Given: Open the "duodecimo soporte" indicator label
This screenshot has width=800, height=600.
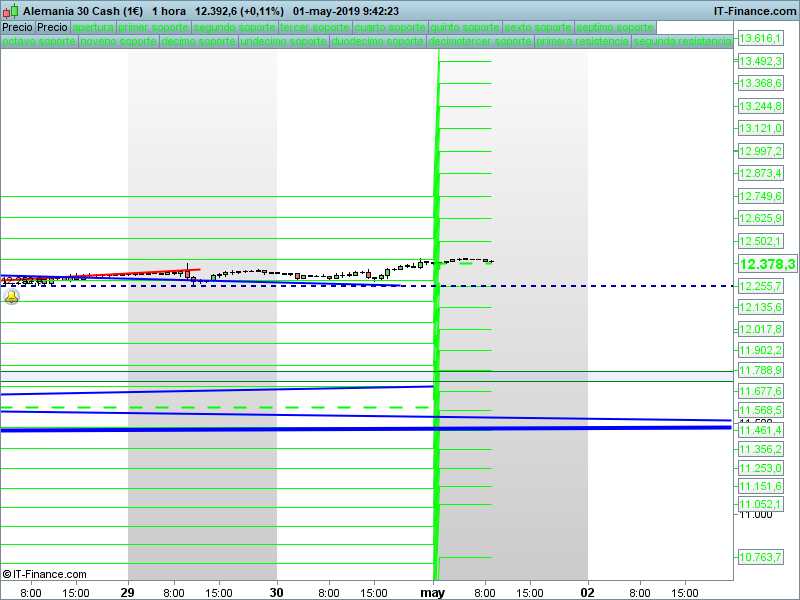Looking at the screenshot, I should click(x=377, y=42).
